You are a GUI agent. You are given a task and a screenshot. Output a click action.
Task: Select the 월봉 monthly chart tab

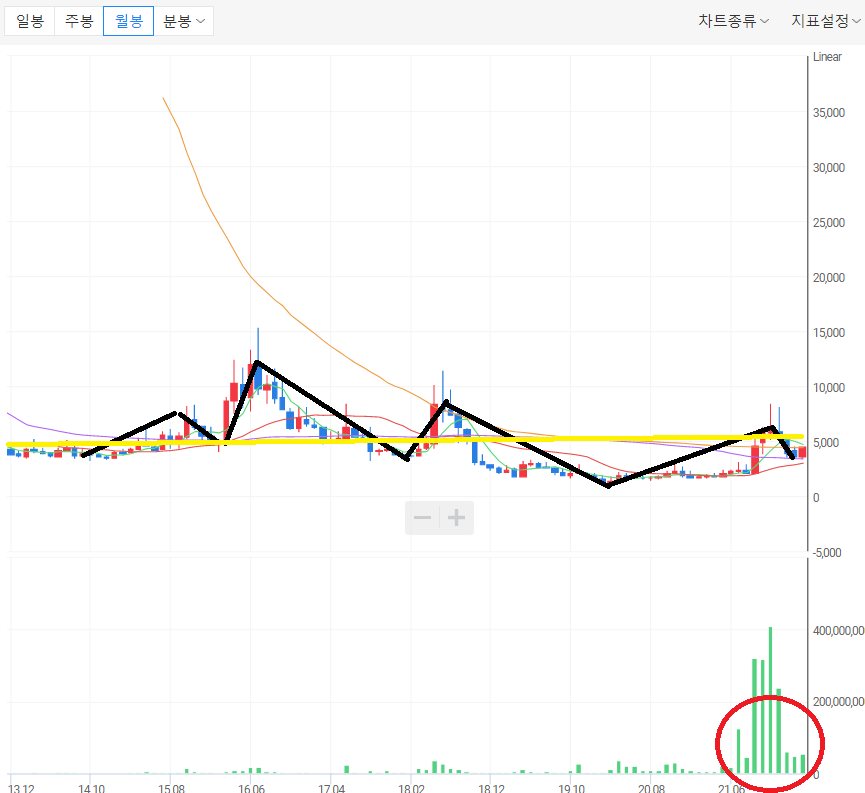pyautogui.click(x=129, y=21)
